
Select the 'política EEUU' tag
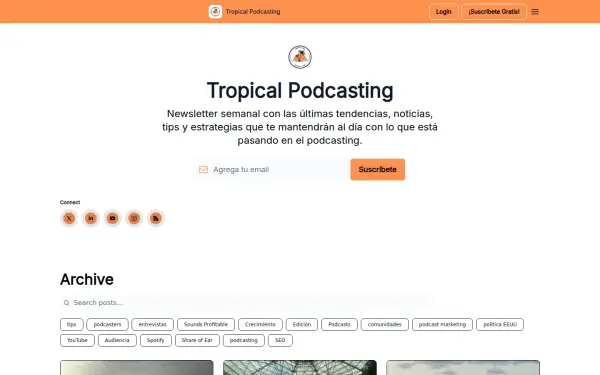[500, 324]
